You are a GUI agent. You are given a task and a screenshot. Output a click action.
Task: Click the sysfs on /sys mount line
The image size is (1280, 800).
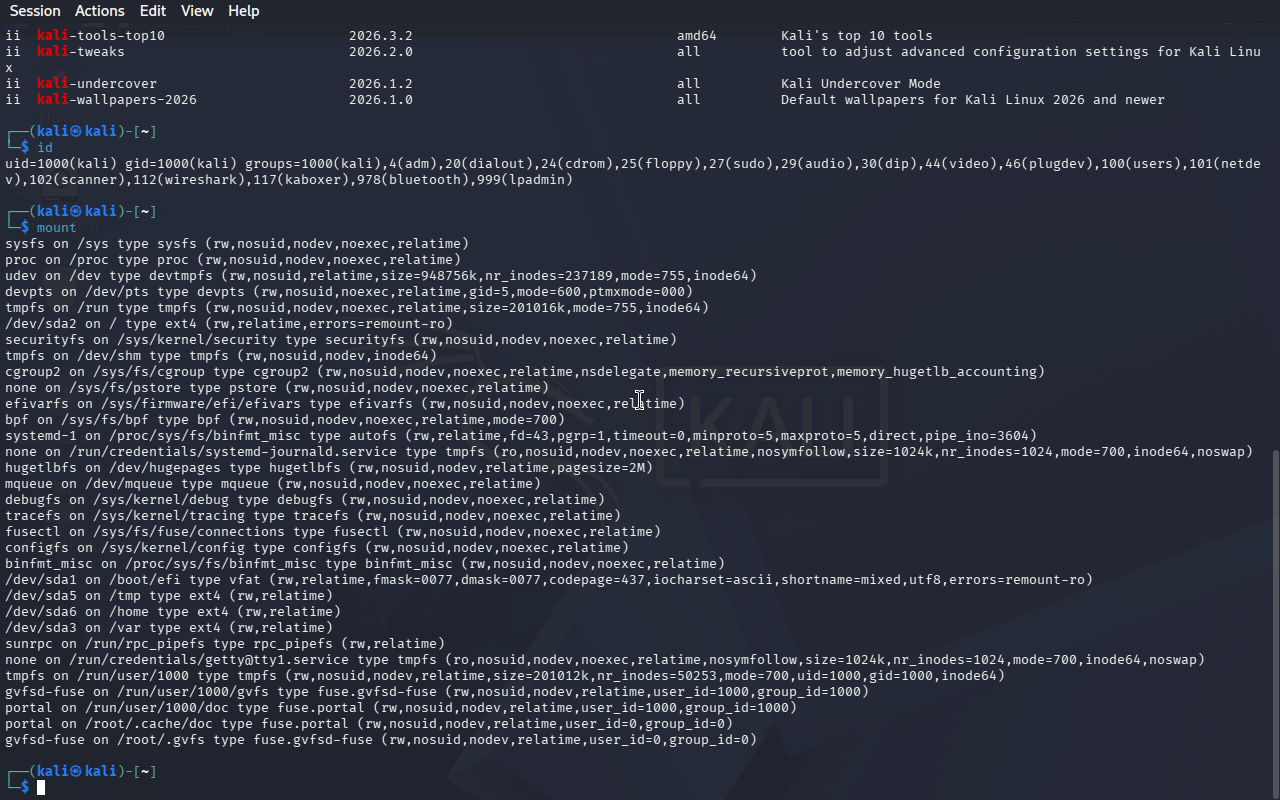pos(237,244)
